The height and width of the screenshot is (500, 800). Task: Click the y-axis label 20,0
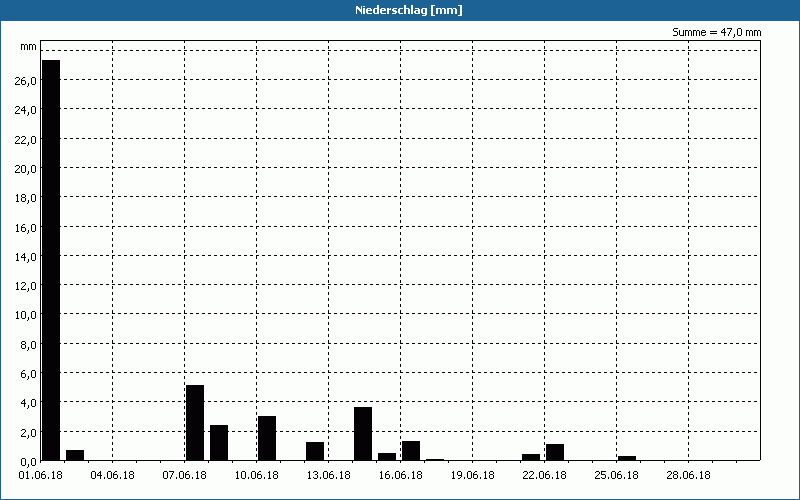point(26,168)
